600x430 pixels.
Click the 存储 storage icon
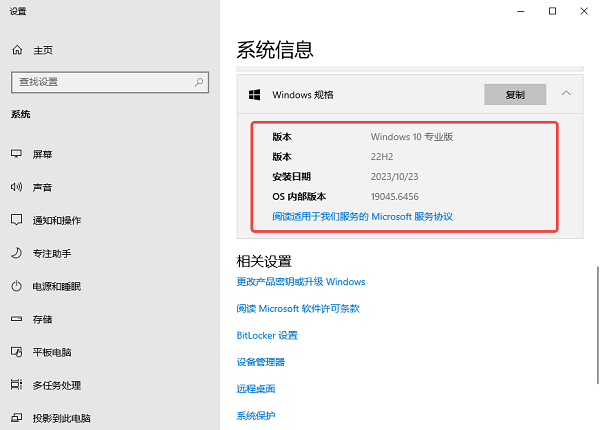[x=16, y=319]
